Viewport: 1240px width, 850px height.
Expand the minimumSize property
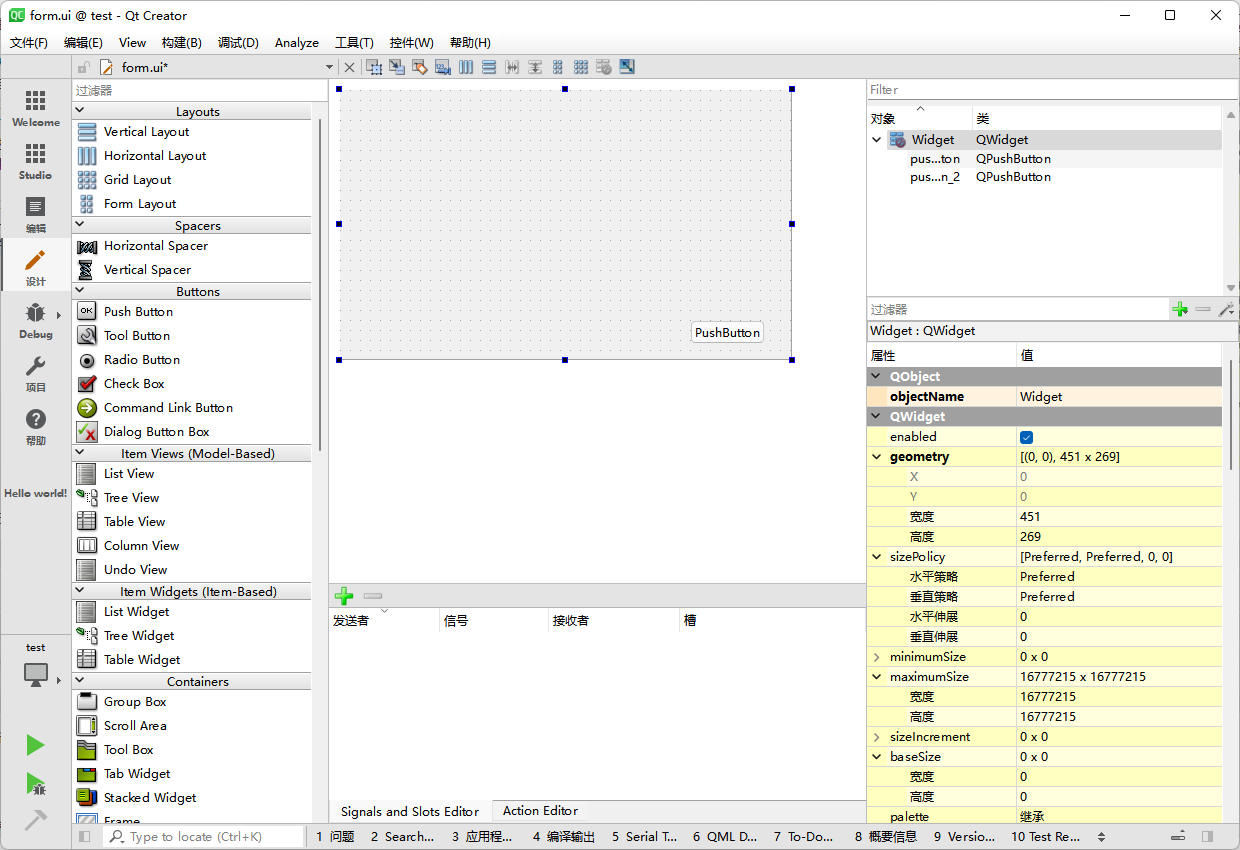coord(877,657)
